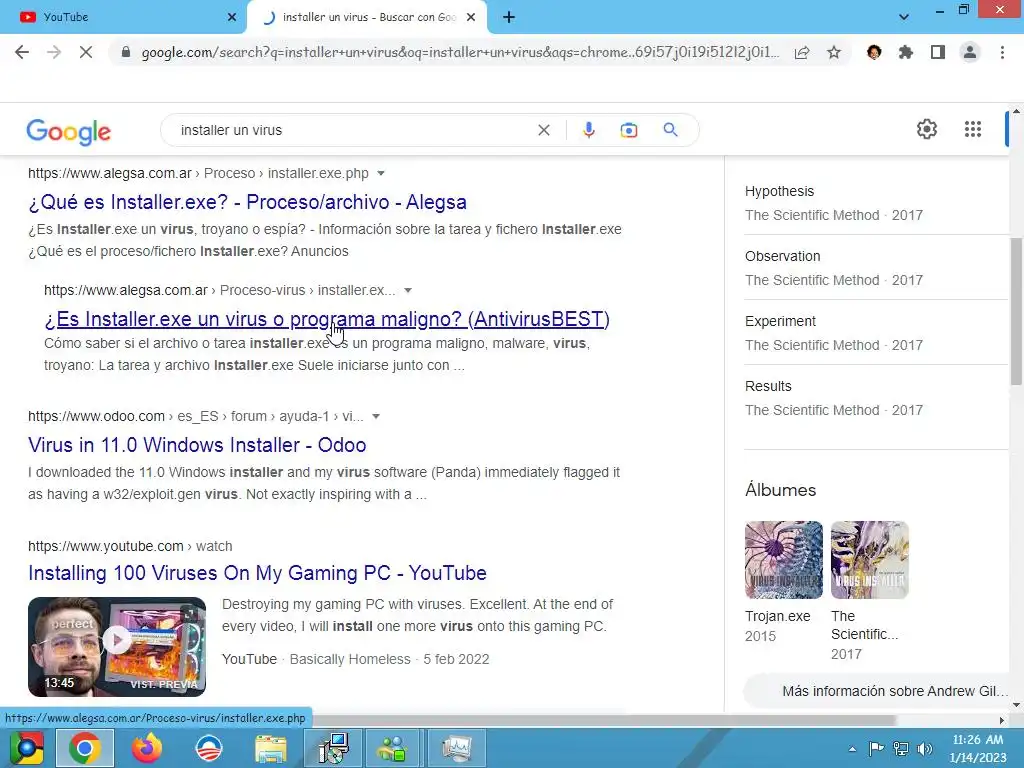Viewport: 1024px width, 768px height.
Task: Click the padlock site info icon
Action: [126, 52]
